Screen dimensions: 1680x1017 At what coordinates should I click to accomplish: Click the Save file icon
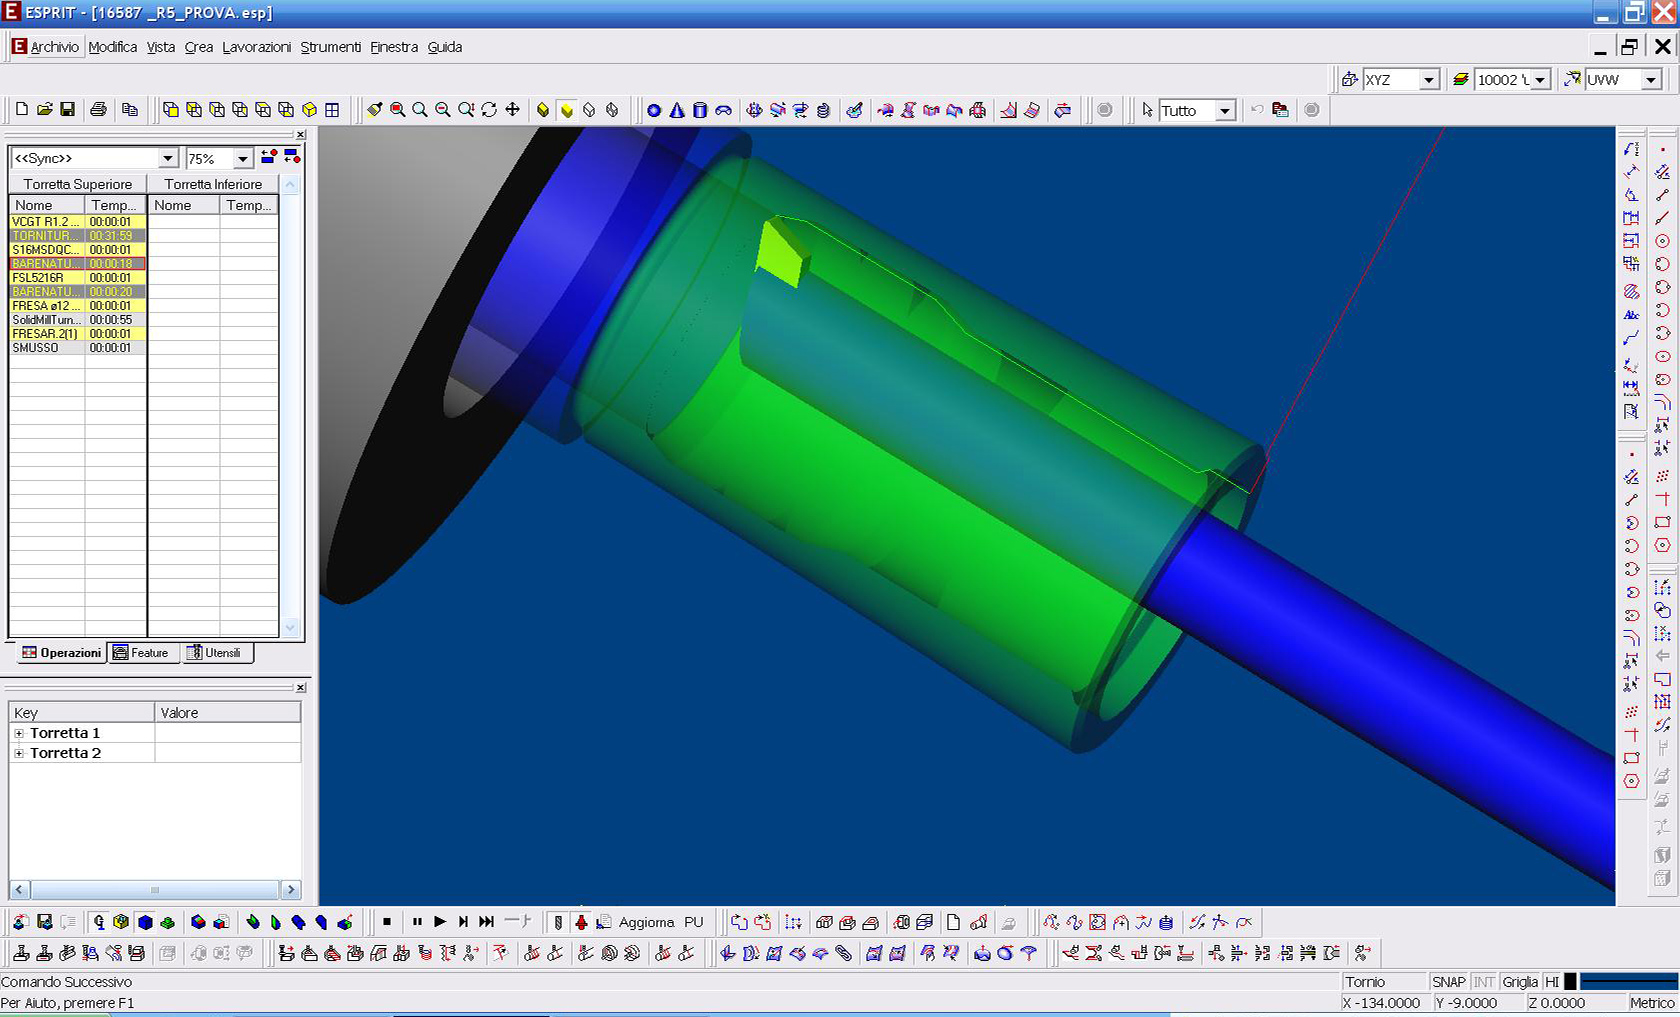[68, 110]
